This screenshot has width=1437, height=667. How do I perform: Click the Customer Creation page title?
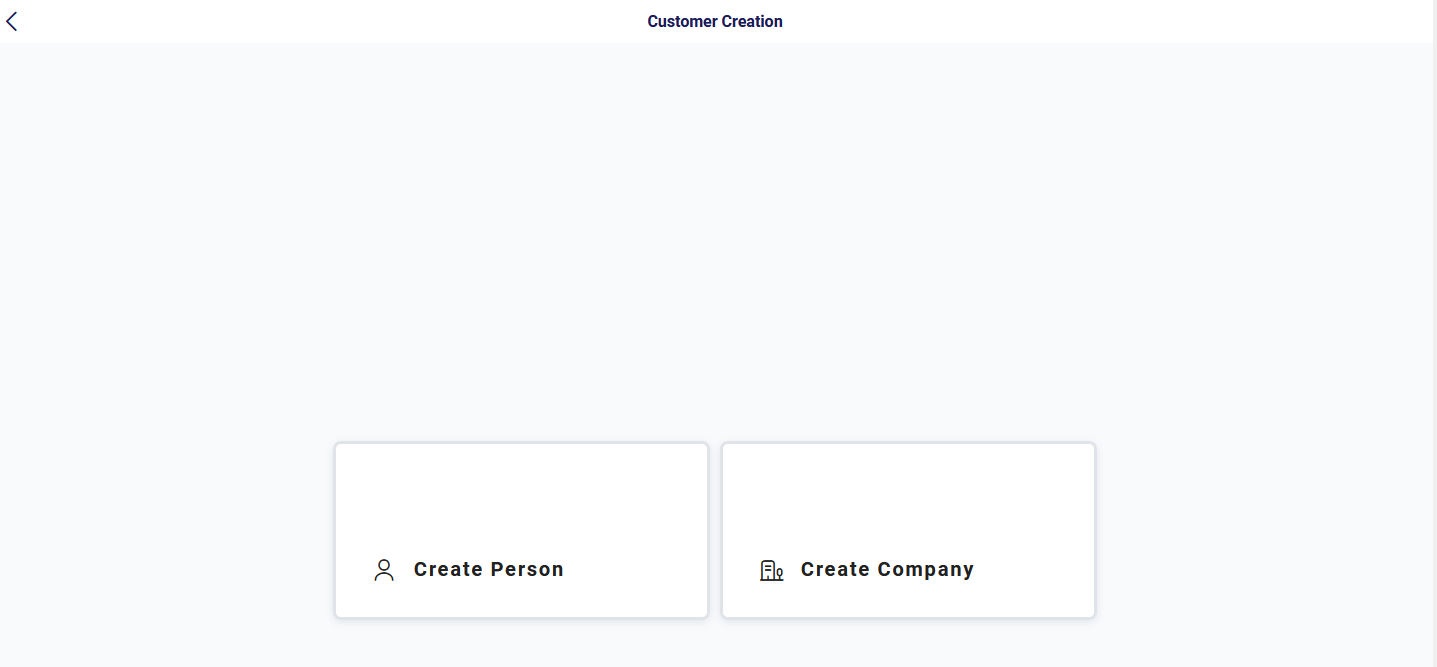pos(715,20)
